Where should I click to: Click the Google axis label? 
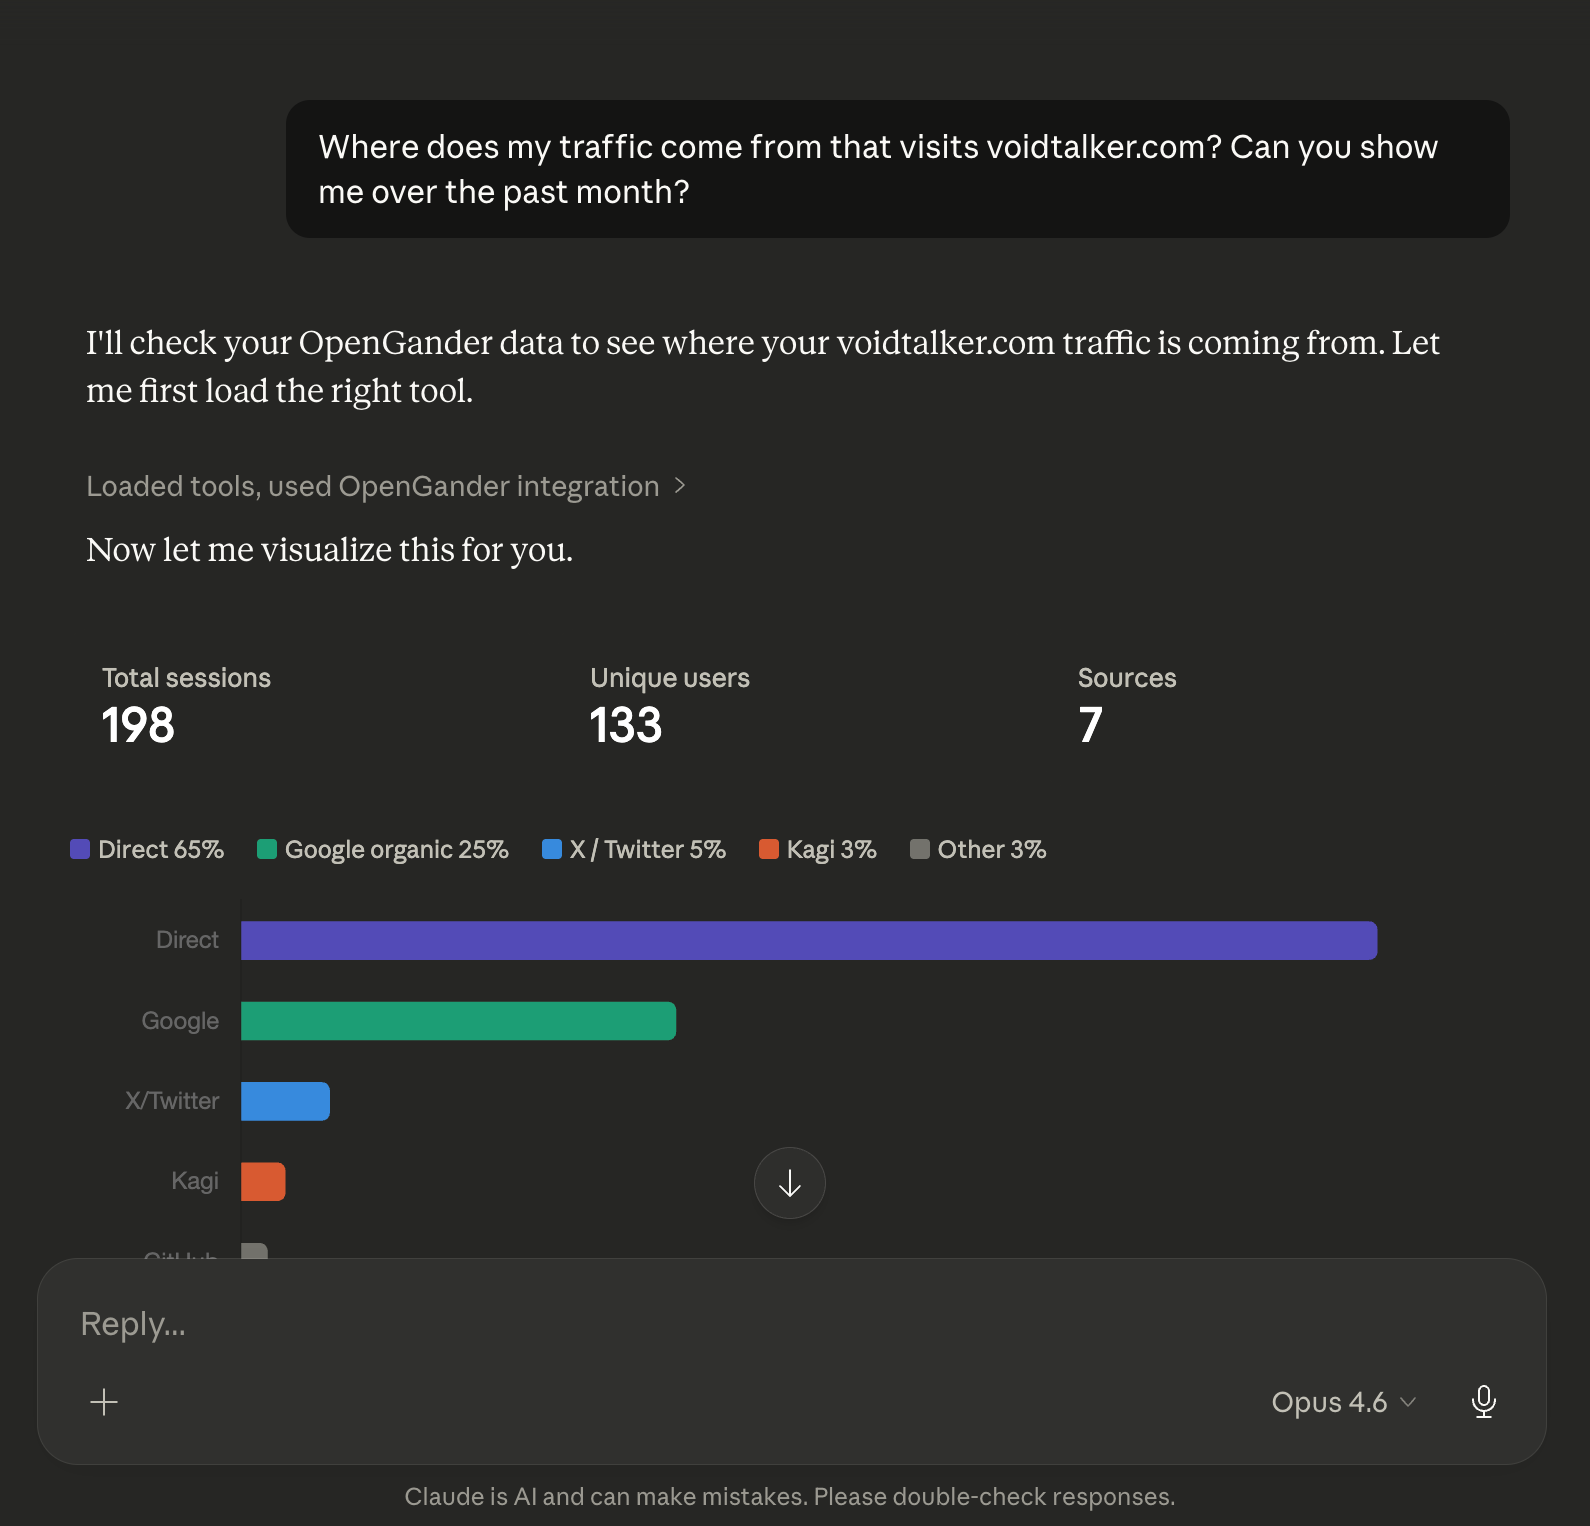pos(180,1021)
